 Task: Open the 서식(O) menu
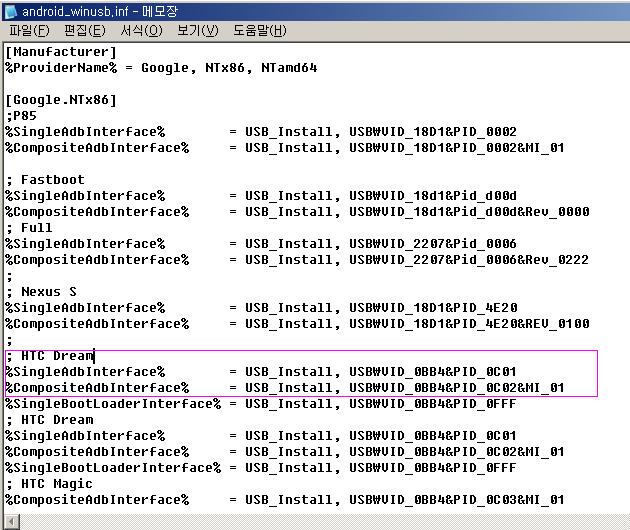[x=142, y=31]
